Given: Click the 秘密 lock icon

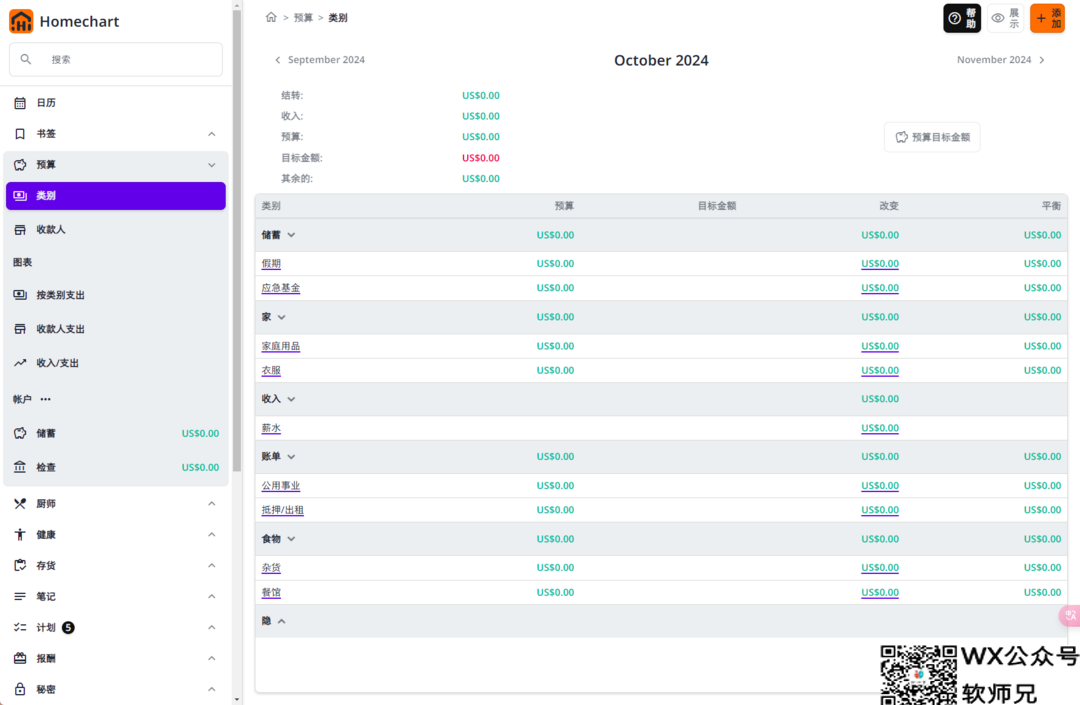Looking at the screenshot, I should click(20, 689).
